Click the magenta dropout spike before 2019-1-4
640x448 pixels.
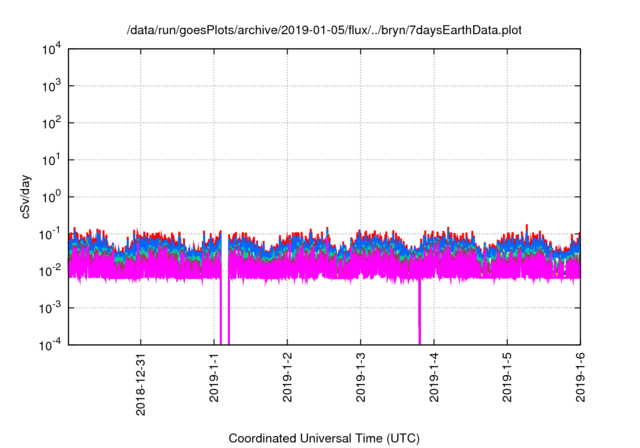coord(419,312)
